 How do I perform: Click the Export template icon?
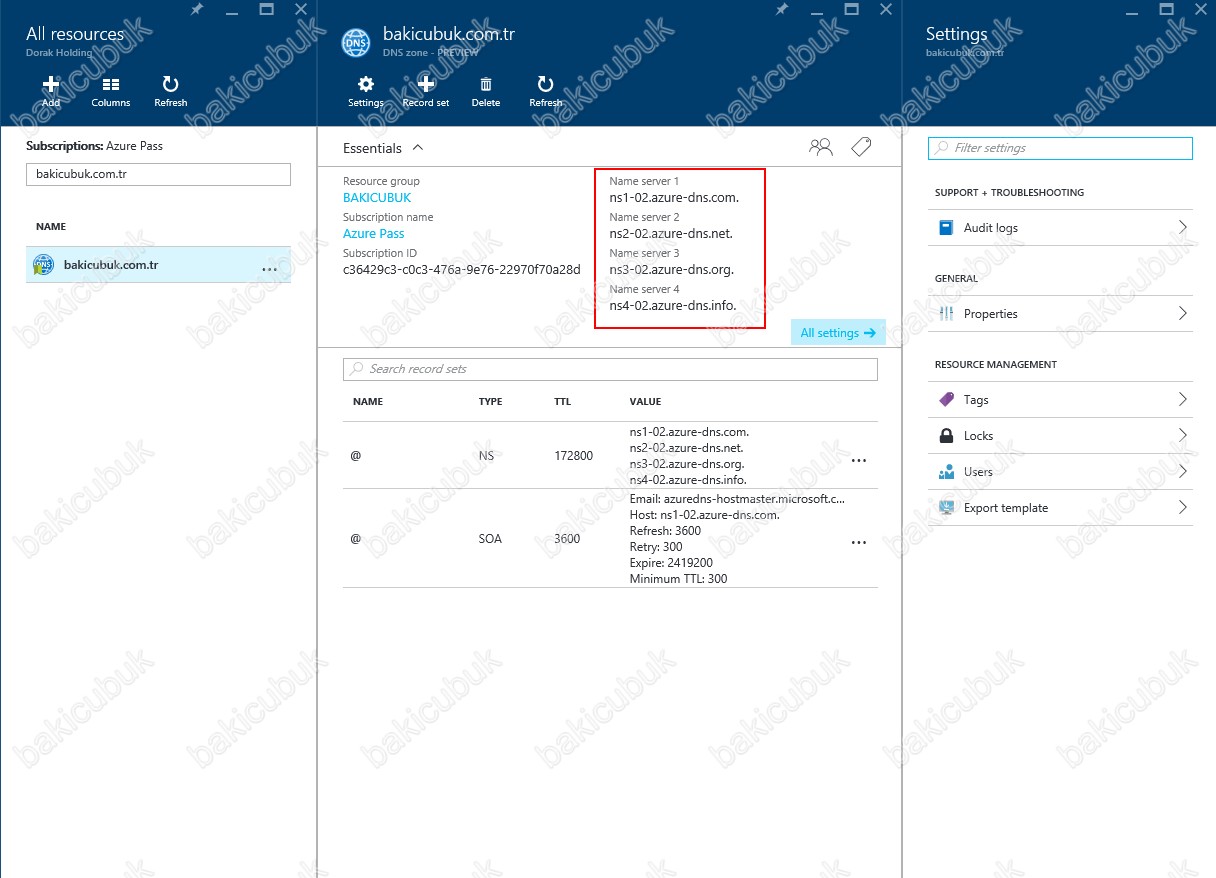[x=946, y=507]
